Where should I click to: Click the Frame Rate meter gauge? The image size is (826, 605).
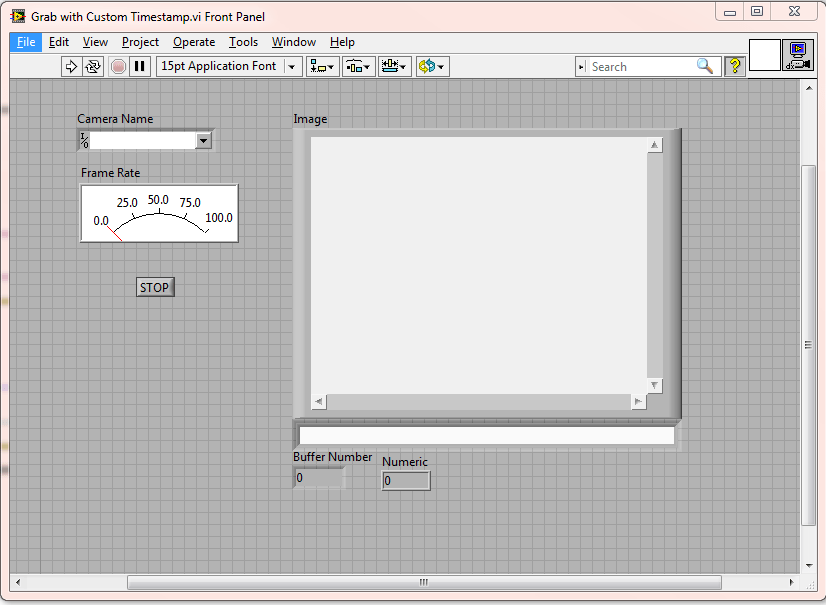click(159, 213)
